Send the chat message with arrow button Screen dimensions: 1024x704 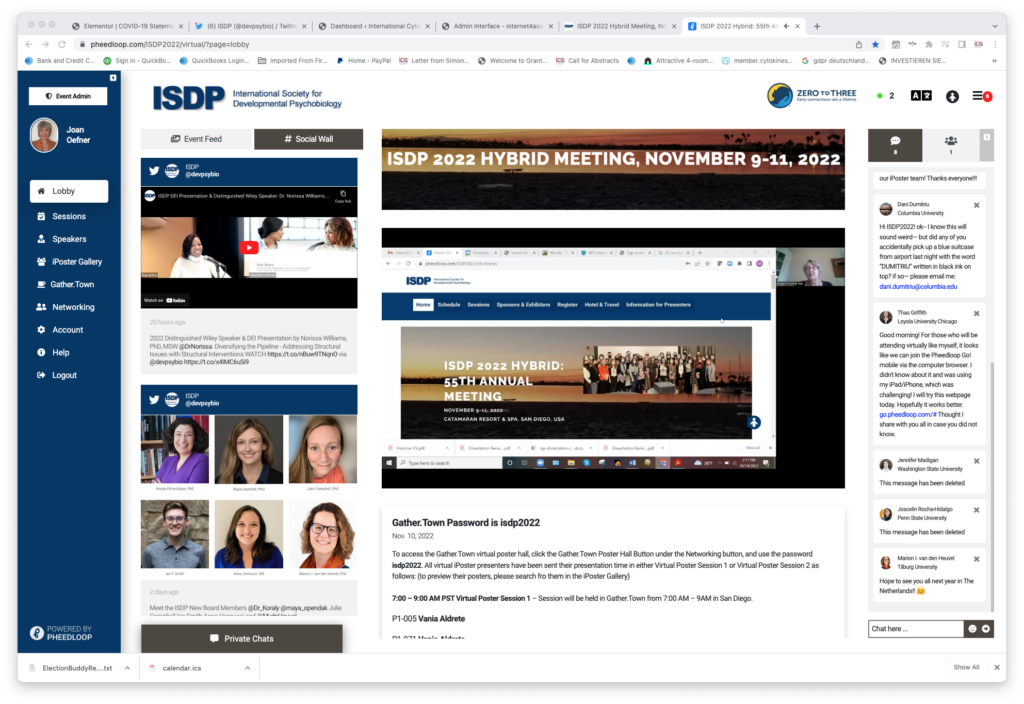(x=985, y=629)
